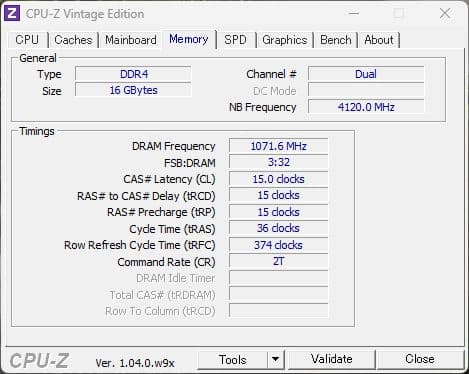The image size is (469, 374).
Task: Expand the Tools dropdown arrow
Action: tap(276, 359)
